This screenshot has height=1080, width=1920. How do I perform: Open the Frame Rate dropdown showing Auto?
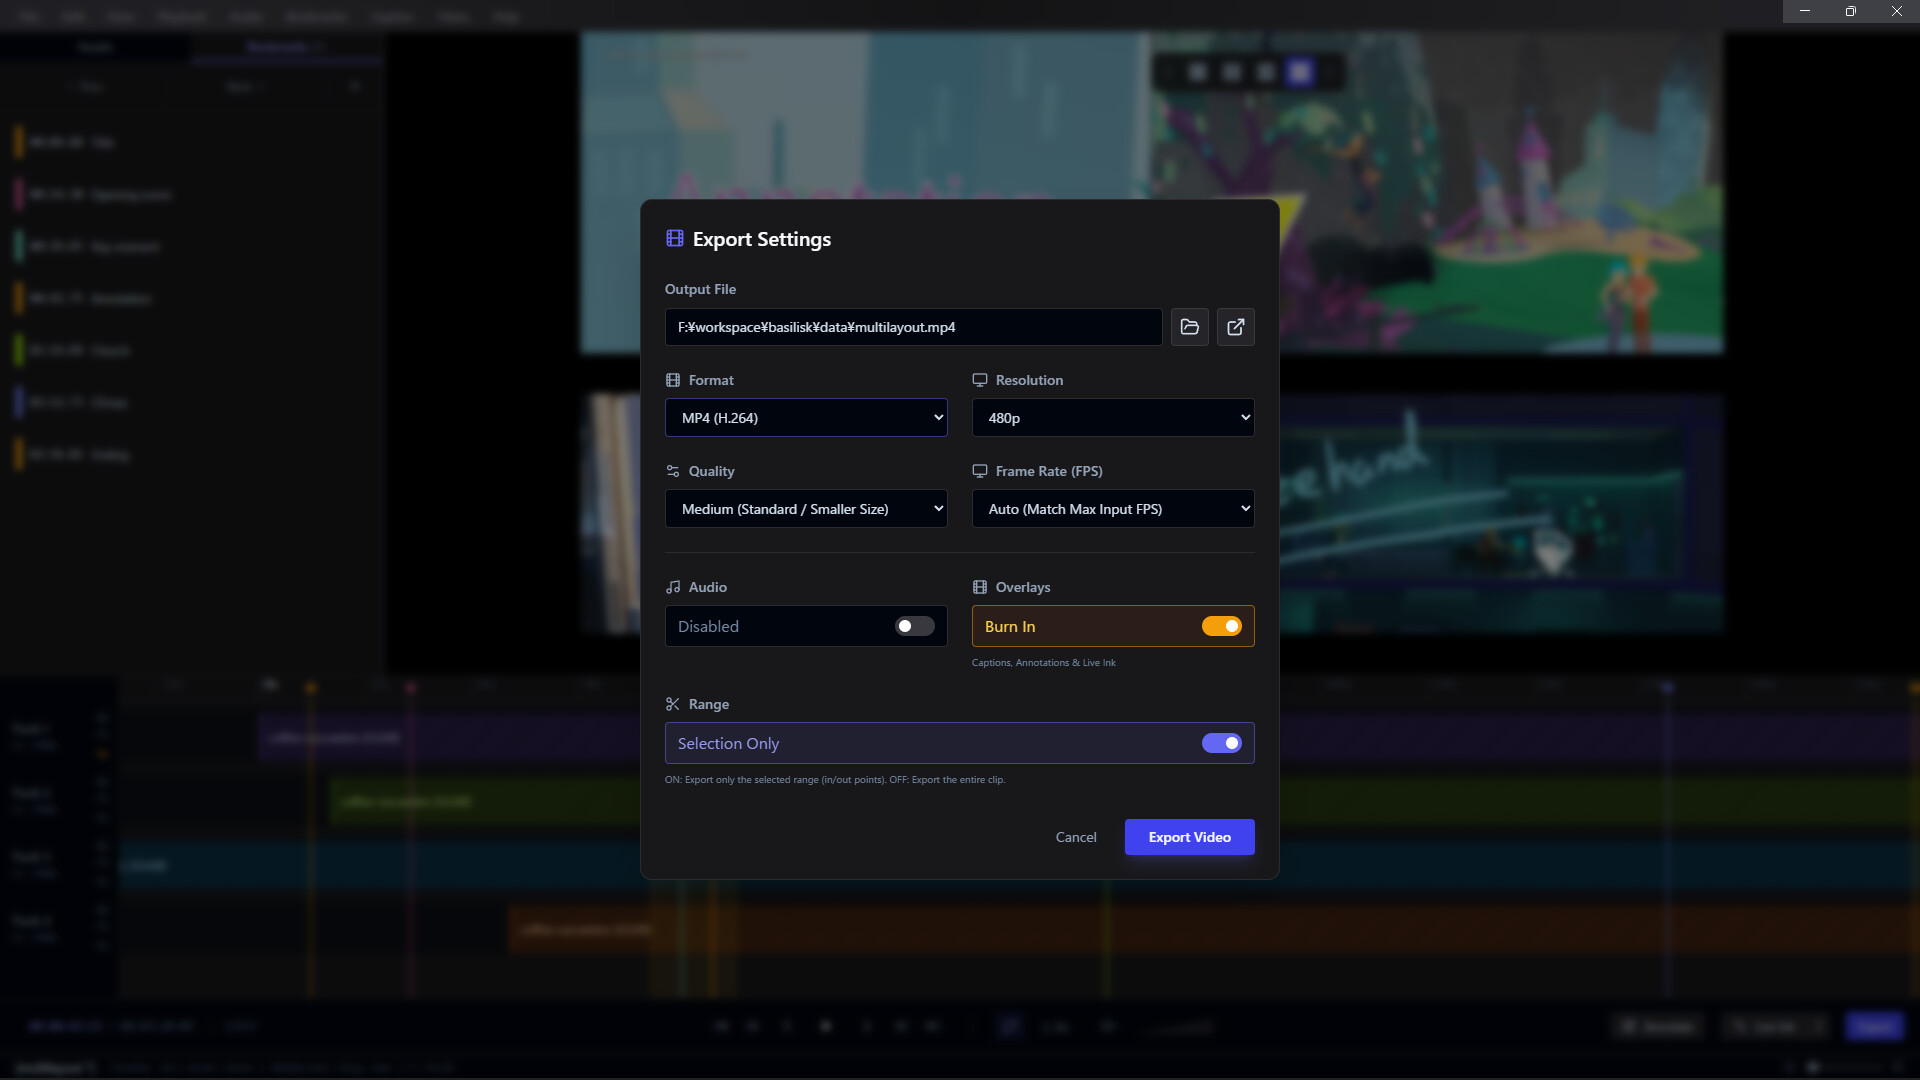[x=1113, y=508]
